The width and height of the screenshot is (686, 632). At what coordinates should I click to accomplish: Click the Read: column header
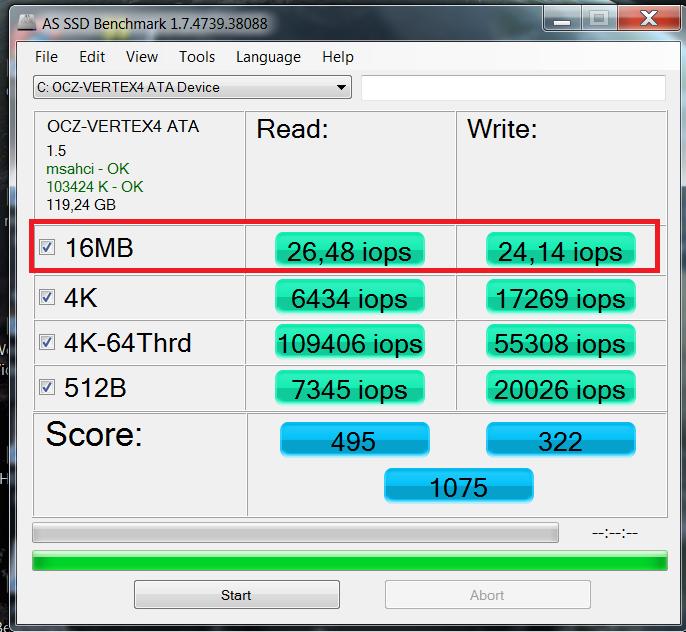click(x=292, y=129)
